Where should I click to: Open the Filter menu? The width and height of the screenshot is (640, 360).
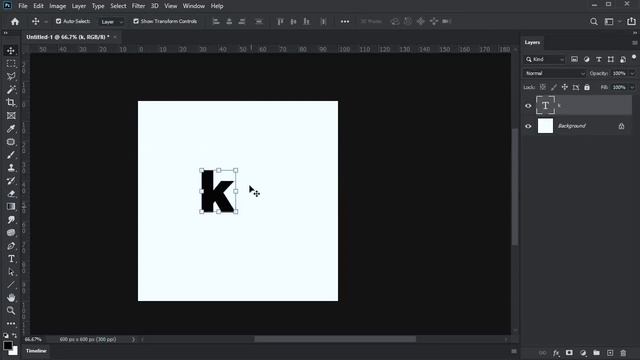138,6
